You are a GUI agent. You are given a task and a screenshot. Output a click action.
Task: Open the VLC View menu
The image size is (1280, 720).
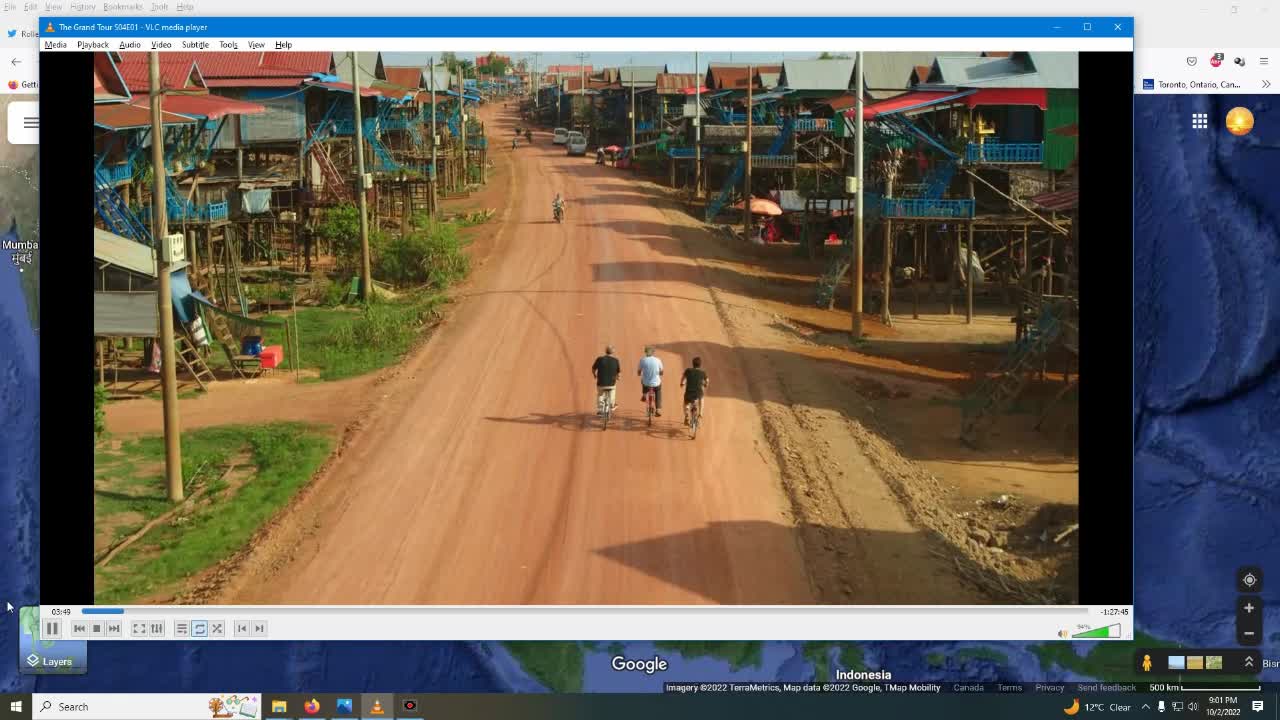256,45
